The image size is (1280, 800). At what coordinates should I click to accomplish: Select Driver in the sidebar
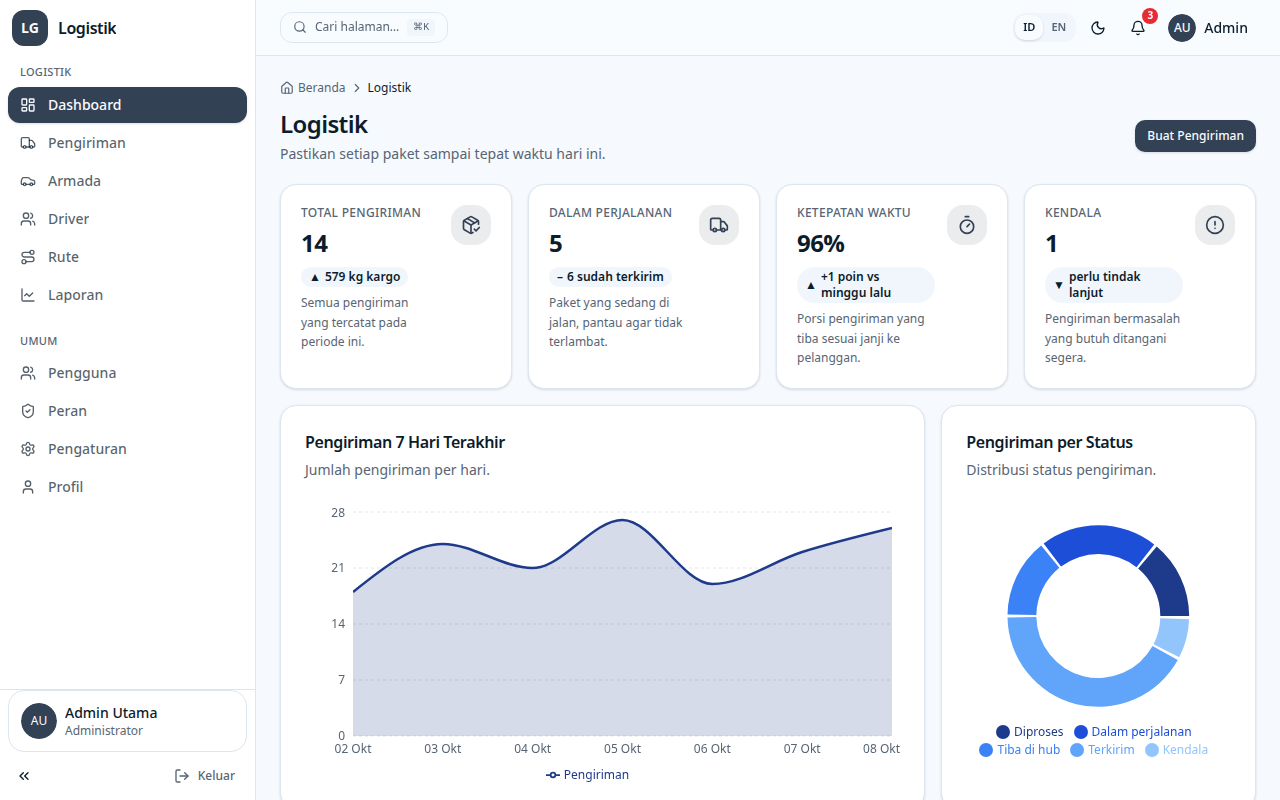pyautogui.click(x=127, y=219)
